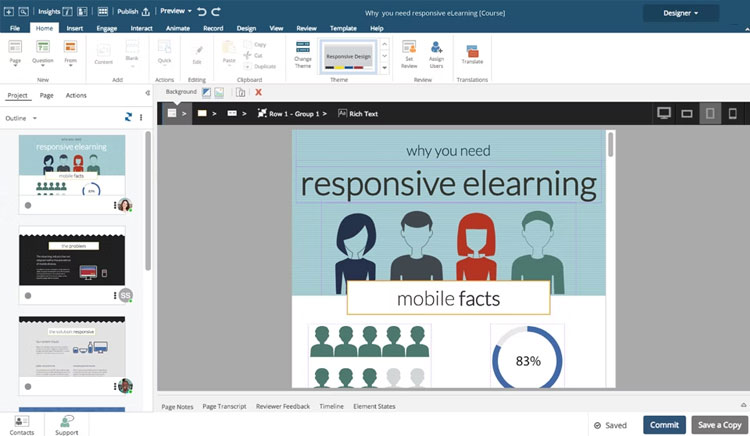Click the copy background icon
The height and width of the screenshot is (436, 750).
coord(240,92)
